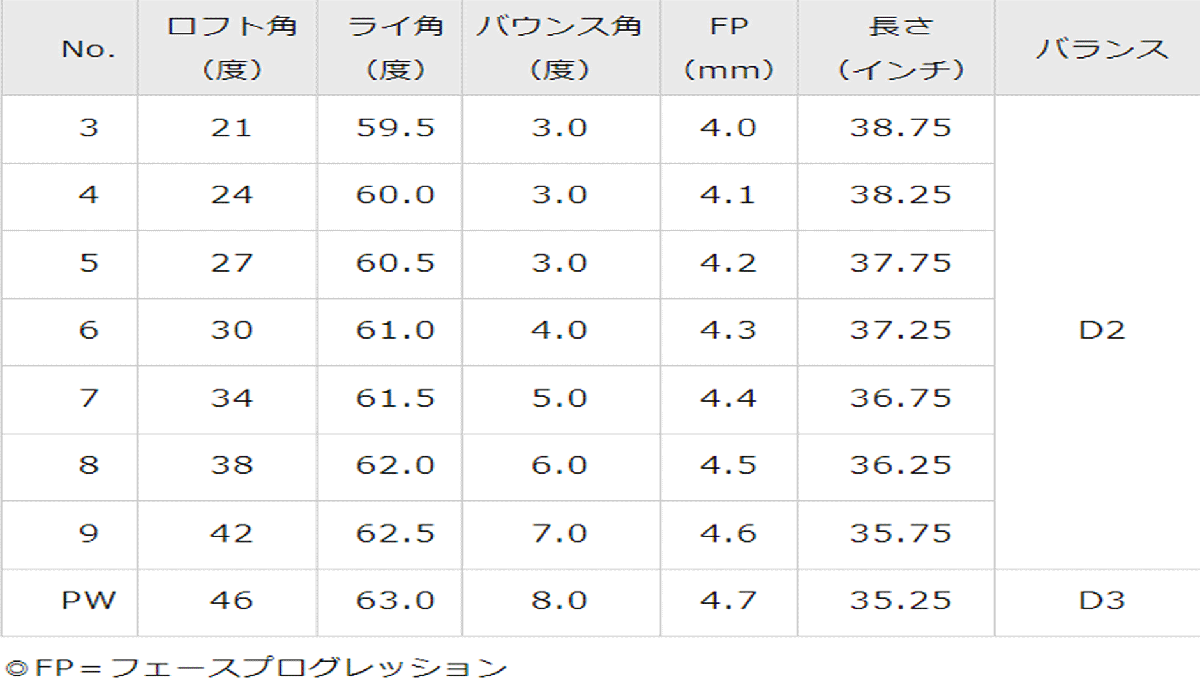The image size is (1200, 686).
Task: Click the ロフト角 column header
Action: pos(232,48)
